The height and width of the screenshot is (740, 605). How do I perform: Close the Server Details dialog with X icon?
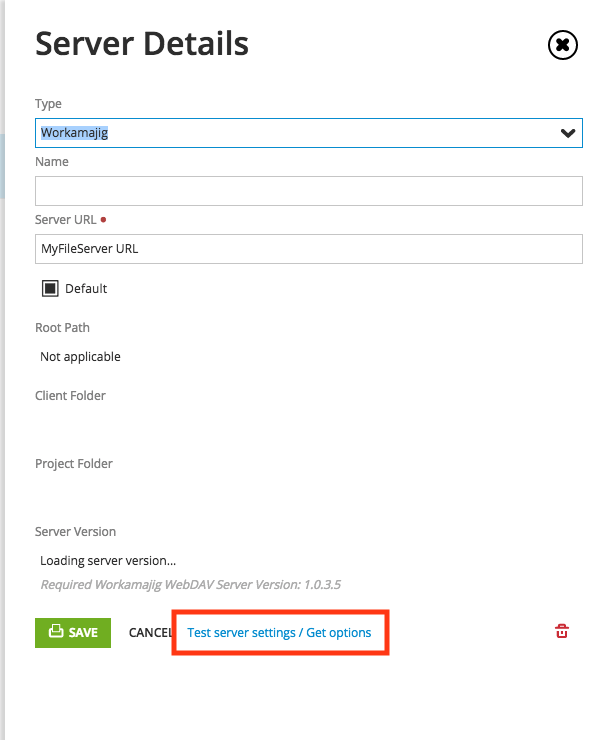[563, 45]
